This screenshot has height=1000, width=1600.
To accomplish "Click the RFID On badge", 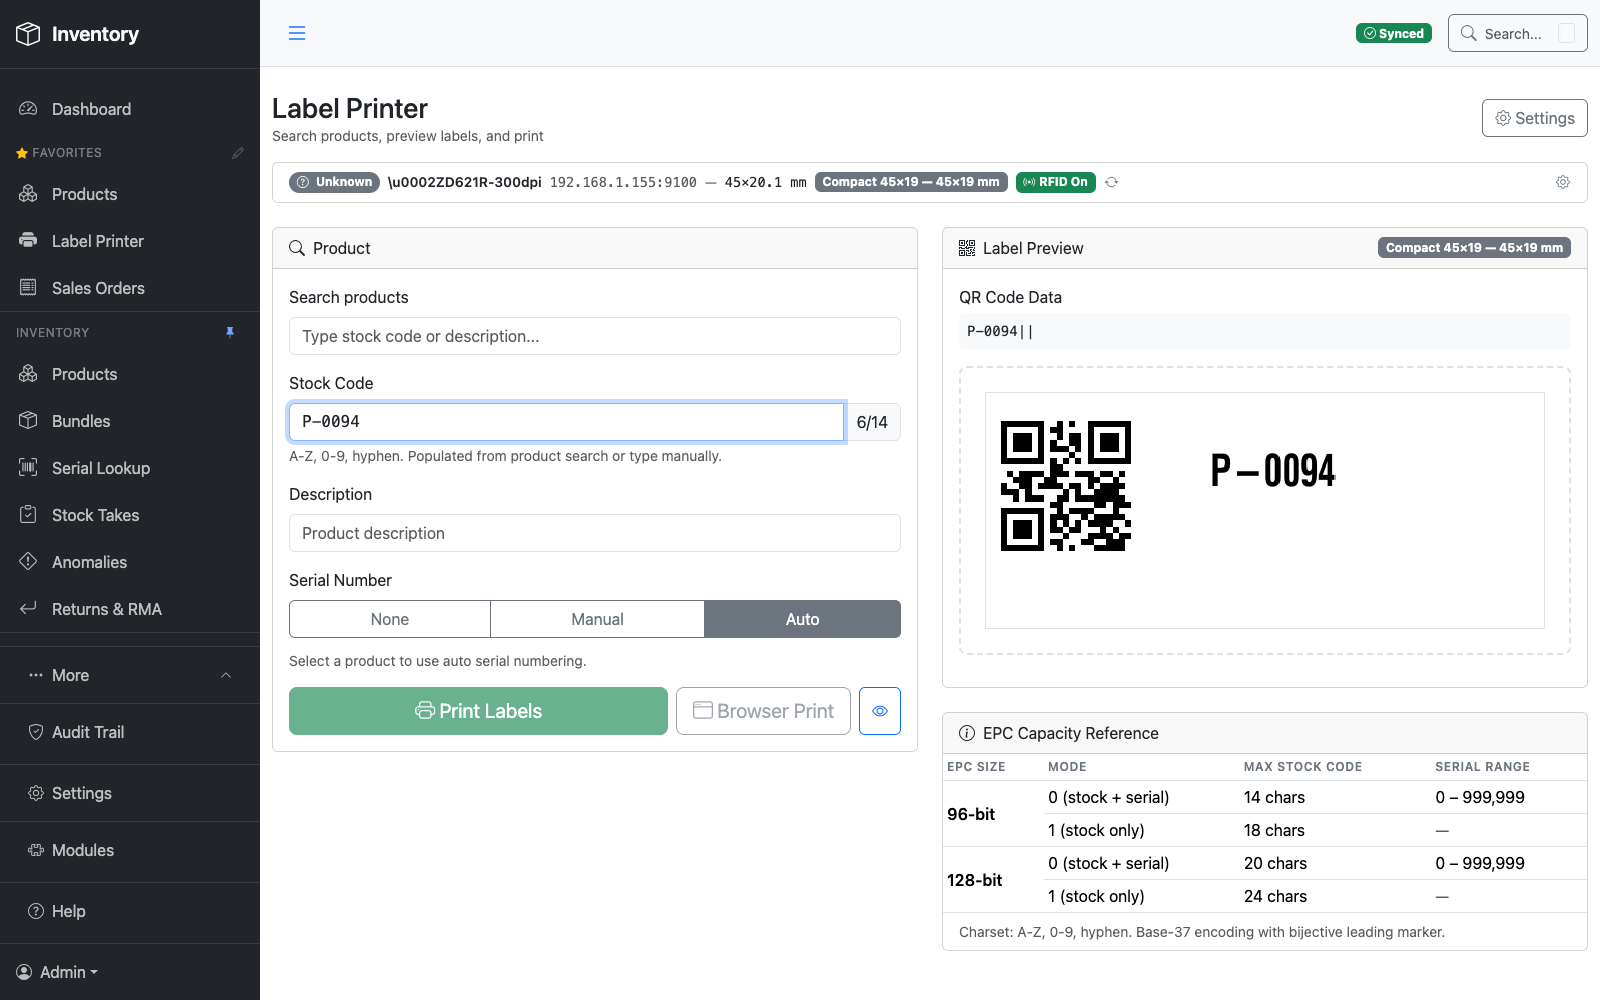I will (1055, 182).
